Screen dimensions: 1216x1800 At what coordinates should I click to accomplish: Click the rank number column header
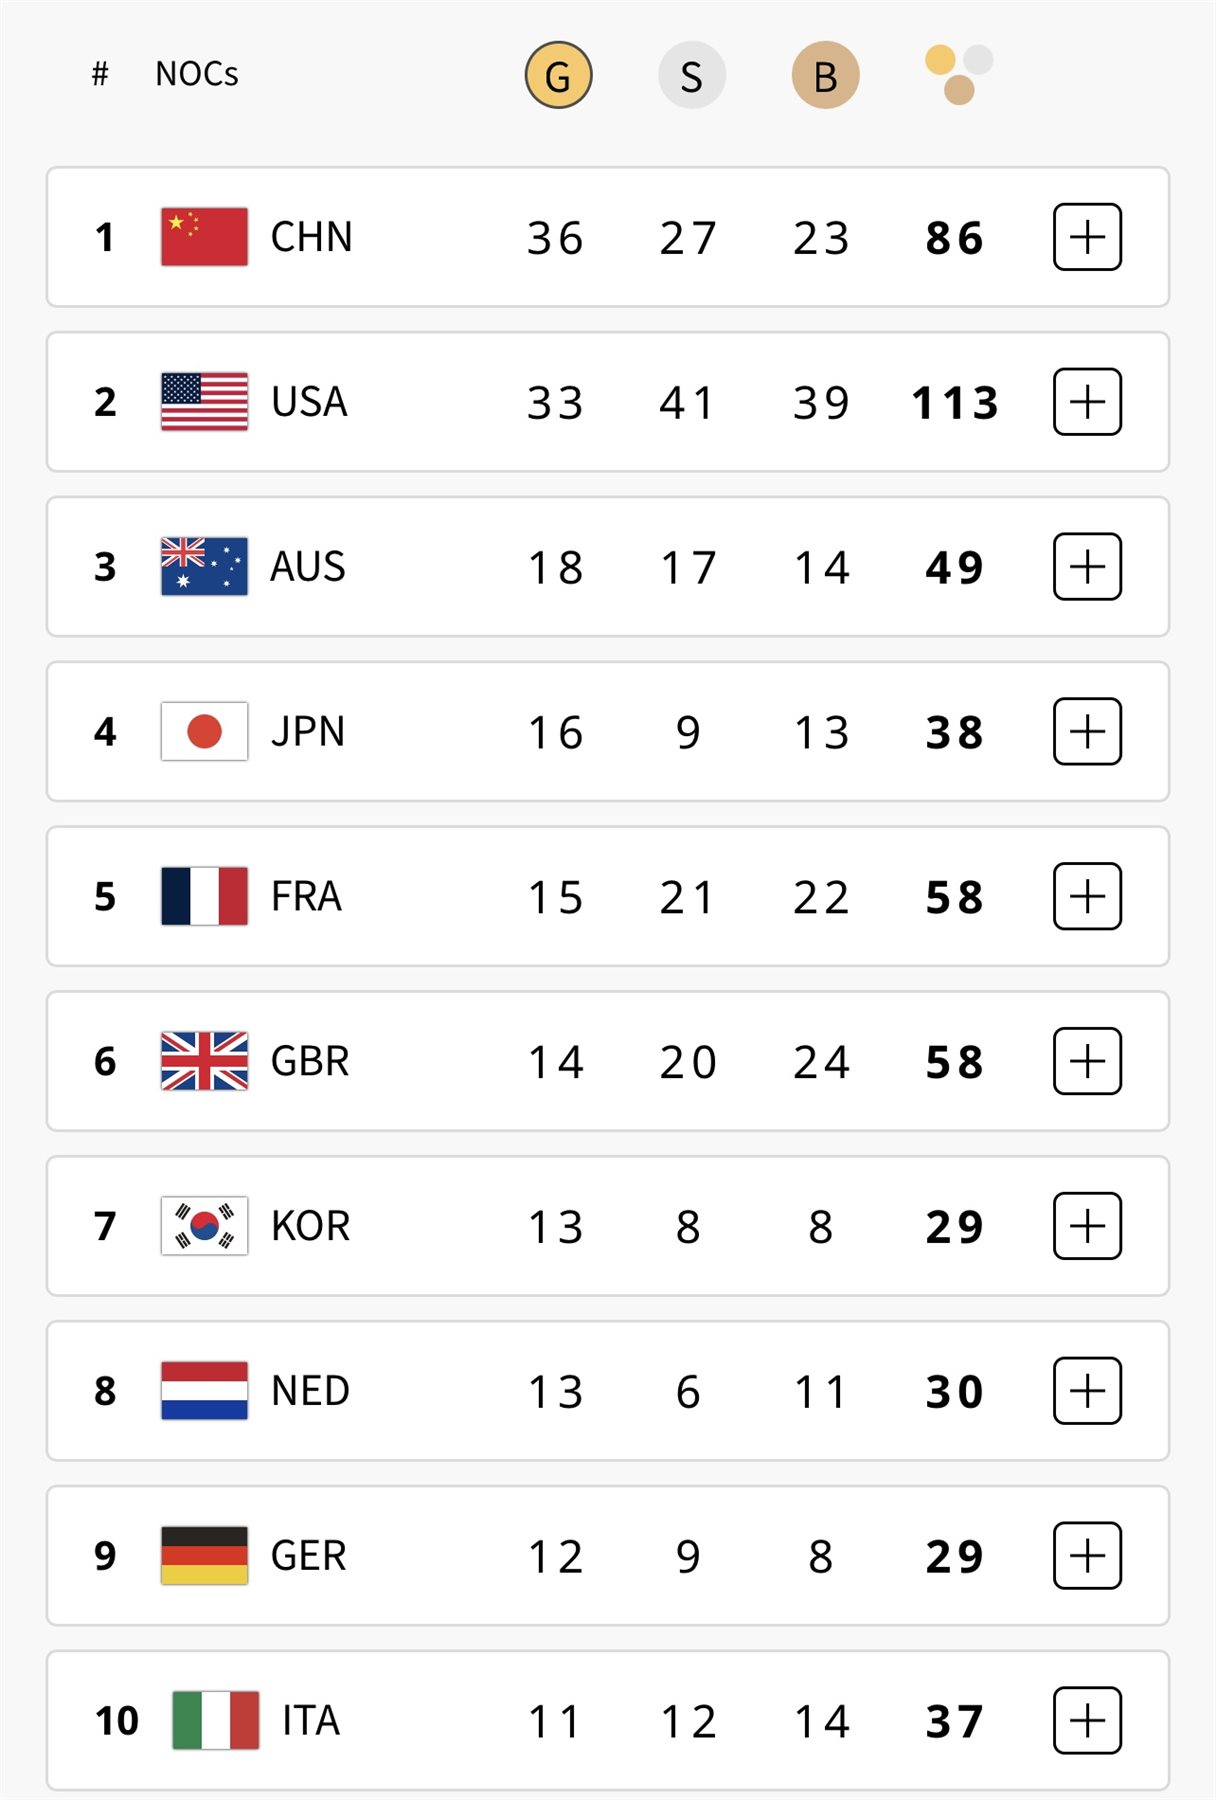coord(100,74)
